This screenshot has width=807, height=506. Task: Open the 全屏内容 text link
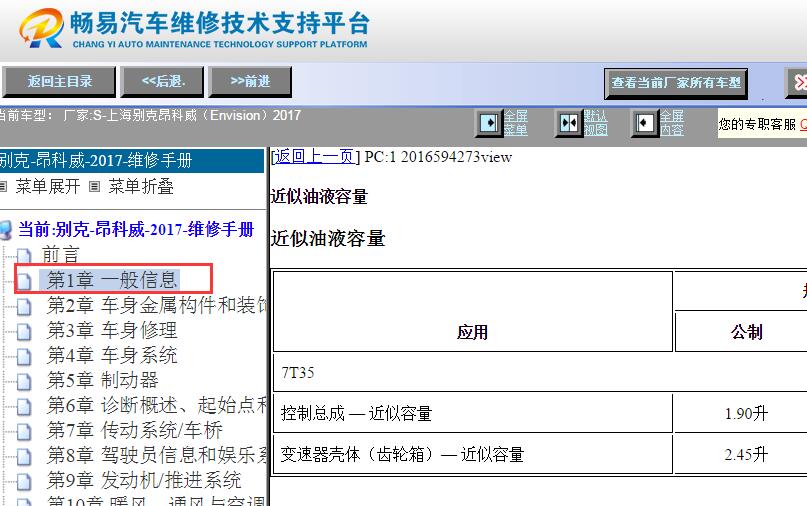pyautogui.click(x=672, y=123)
